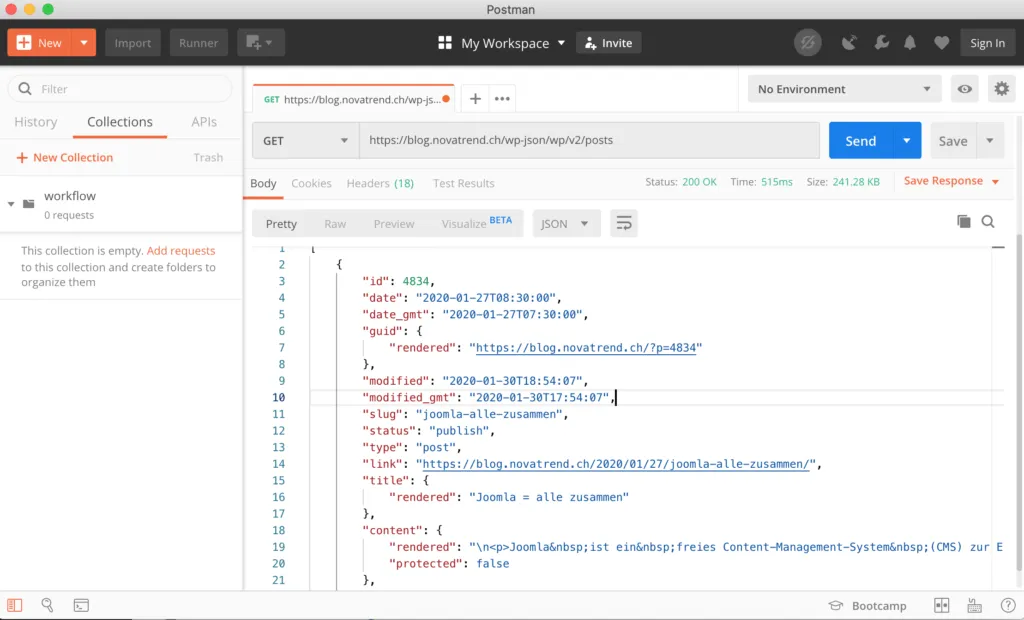Select the Headers (18) tab
The image size is (1024, 620).
pos(380,184)
